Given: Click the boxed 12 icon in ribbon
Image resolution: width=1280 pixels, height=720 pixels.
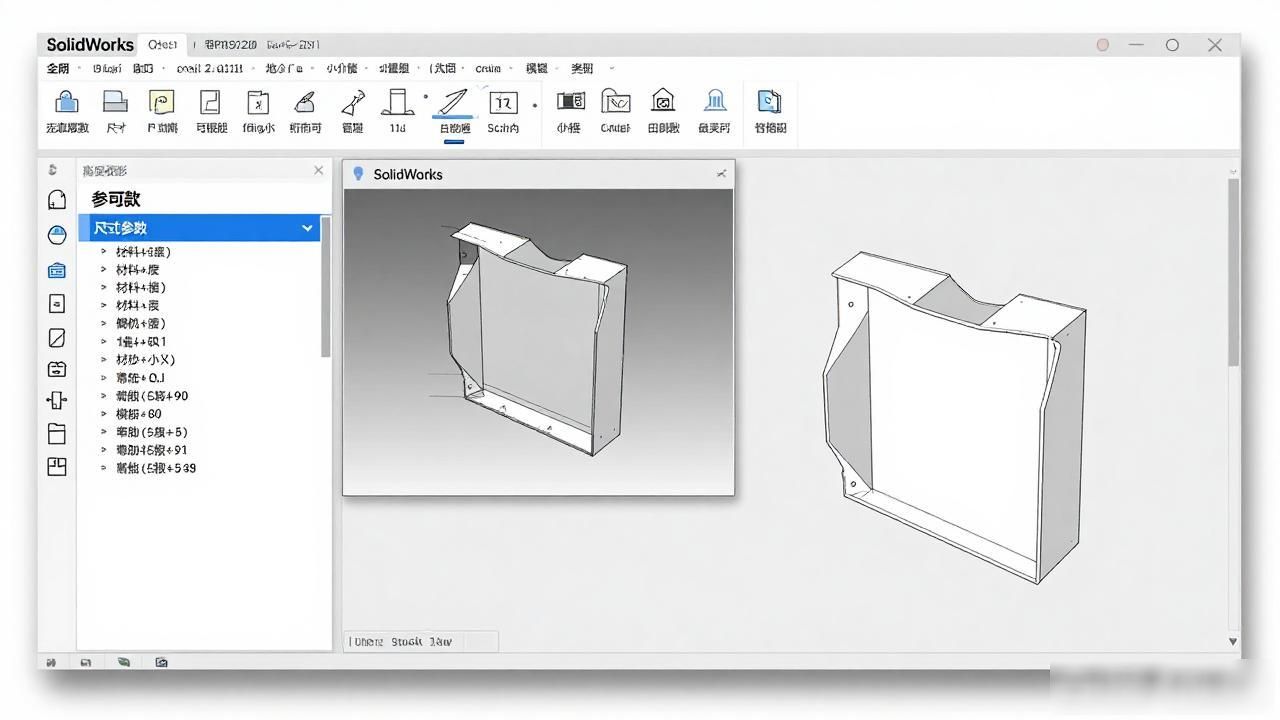Looking at the screenshot, I should tap(503, 102).
